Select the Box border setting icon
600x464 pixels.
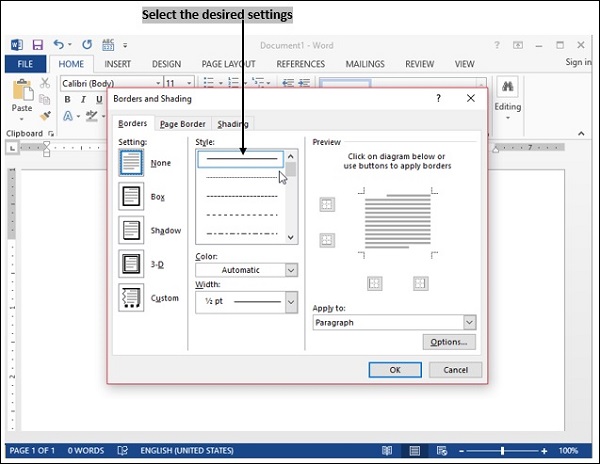131,197
